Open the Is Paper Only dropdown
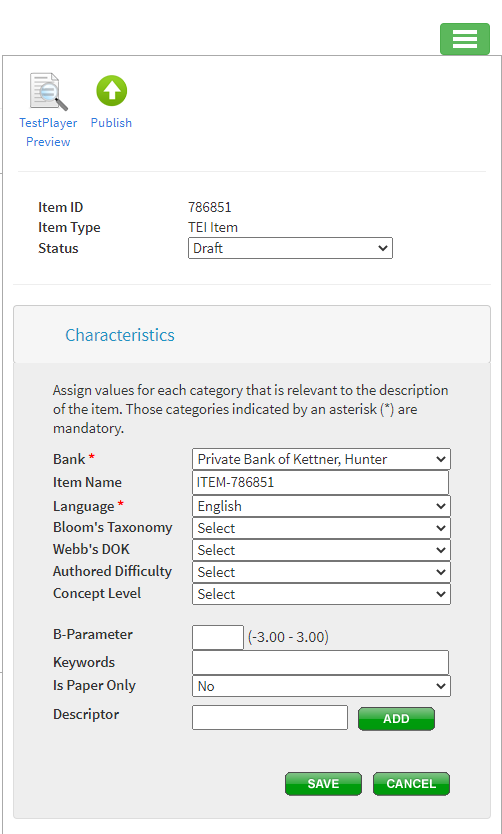 [x=321, y=686]
